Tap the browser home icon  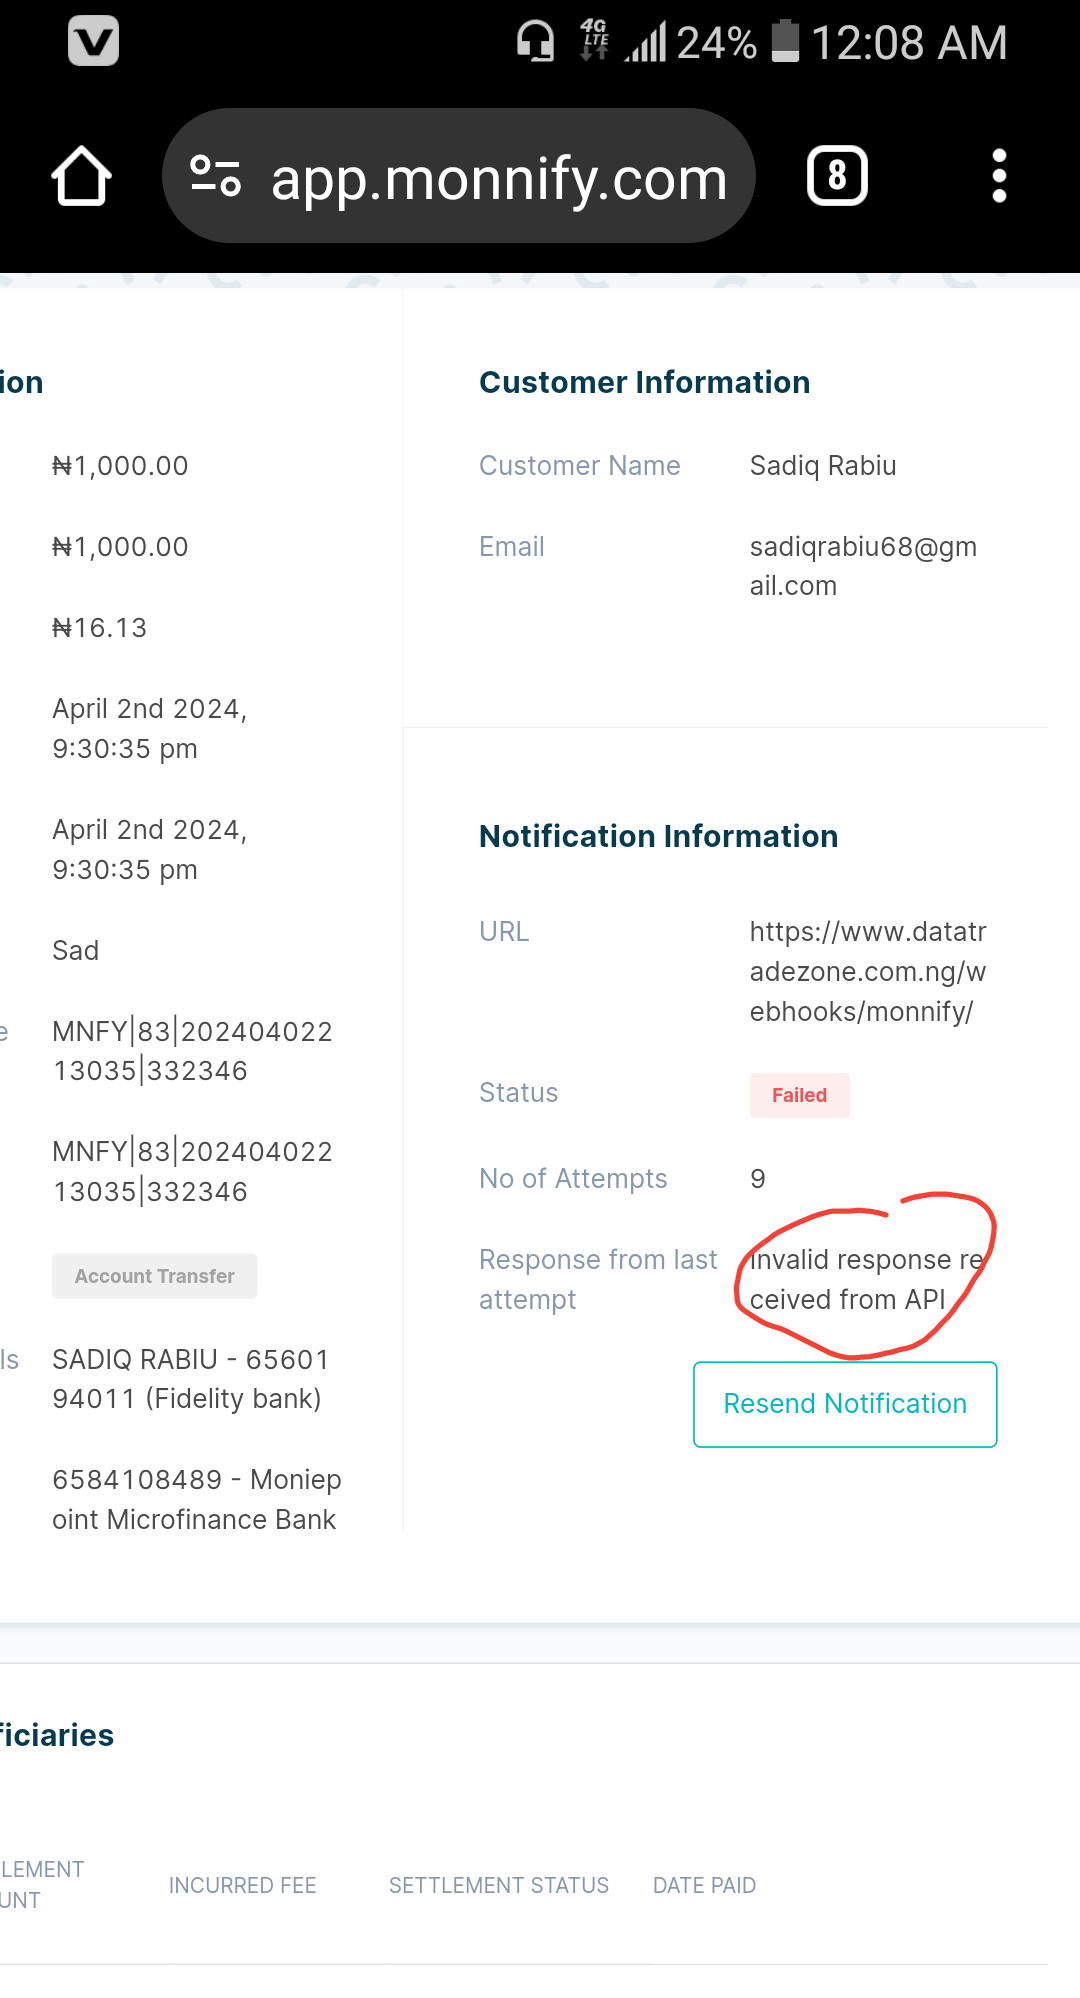coord(81,177)
